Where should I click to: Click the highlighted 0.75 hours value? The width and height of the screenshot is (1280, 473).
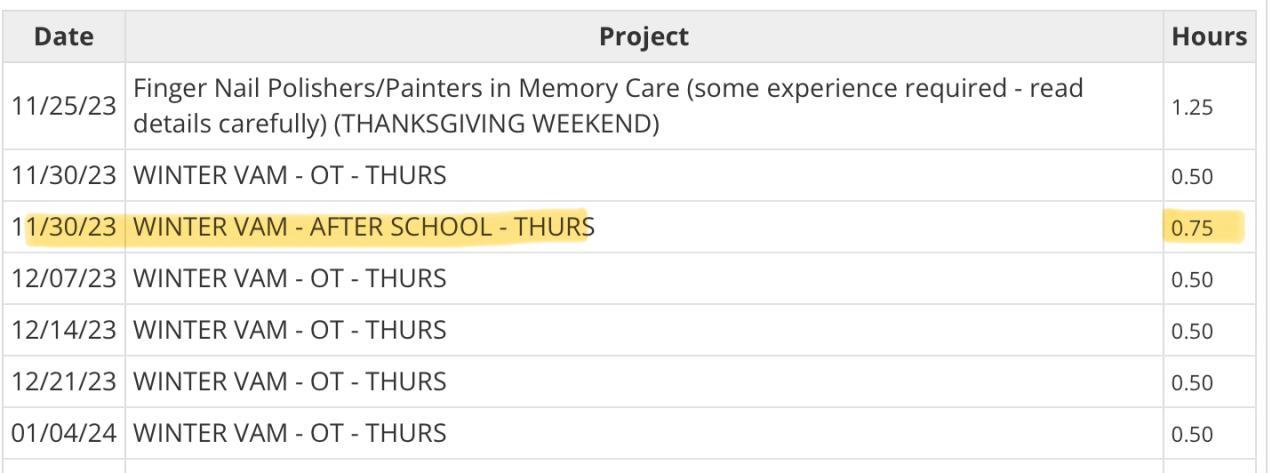[x=1193, y=228]
